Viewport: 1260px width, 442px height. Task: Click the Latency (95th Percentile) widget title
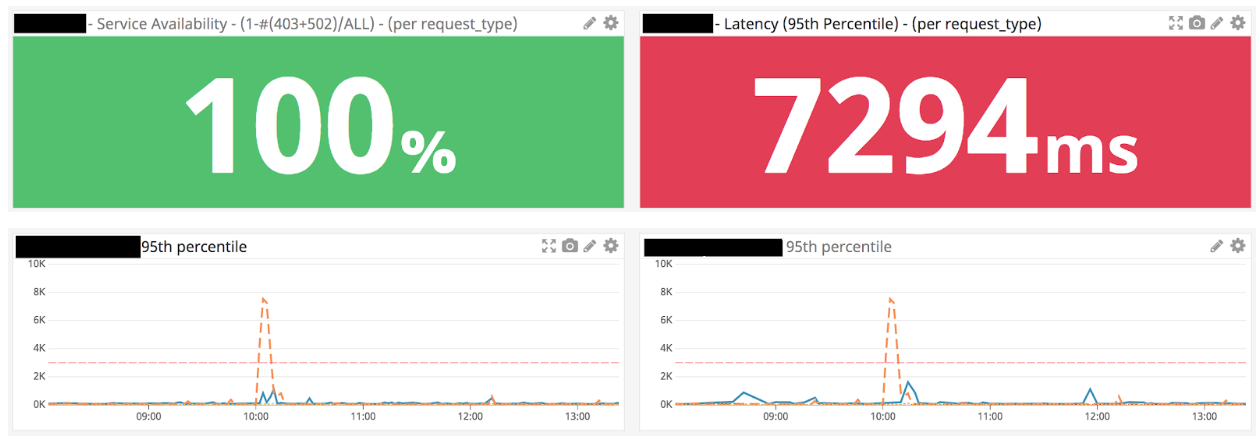click(878, 24)
